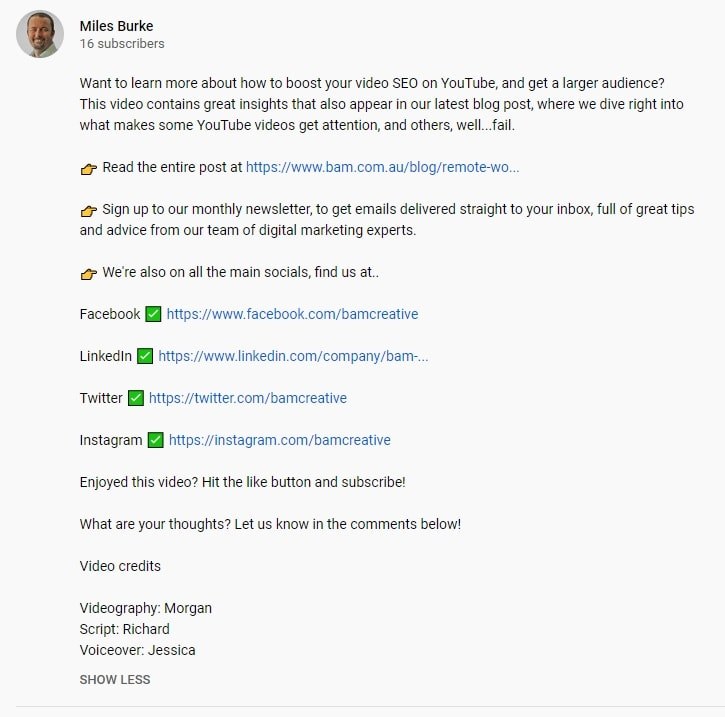725x717 pixels.
Task: Click the Miles Burke channel avatar
Action: tap(40, 34)
